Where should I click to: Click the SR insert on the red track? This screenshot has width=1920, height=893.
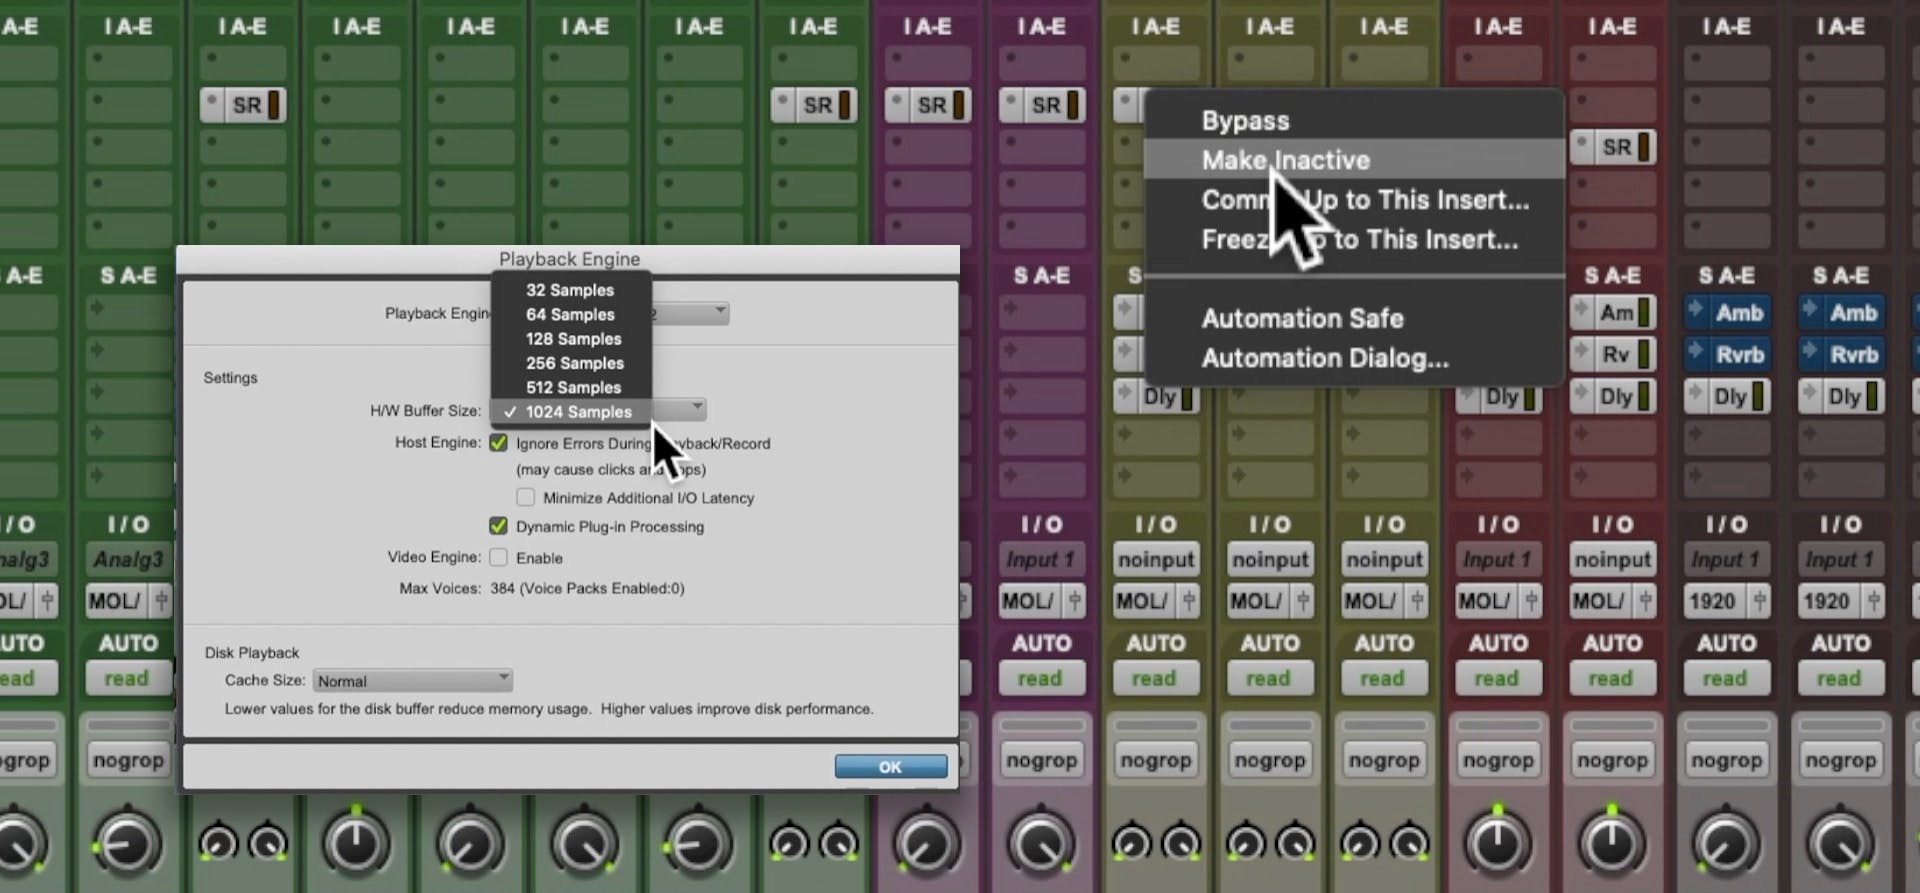pyautogui.click(x=1612, y=147)
